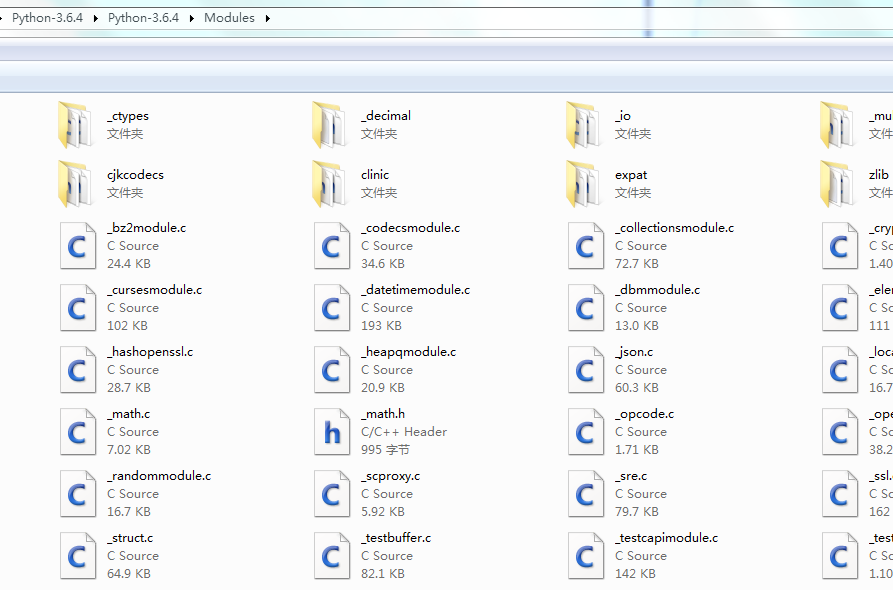Click the _opcode.c file name
The width and height of the screenshot is (893, 590).
pyautogui.click(x=645, y=415)
